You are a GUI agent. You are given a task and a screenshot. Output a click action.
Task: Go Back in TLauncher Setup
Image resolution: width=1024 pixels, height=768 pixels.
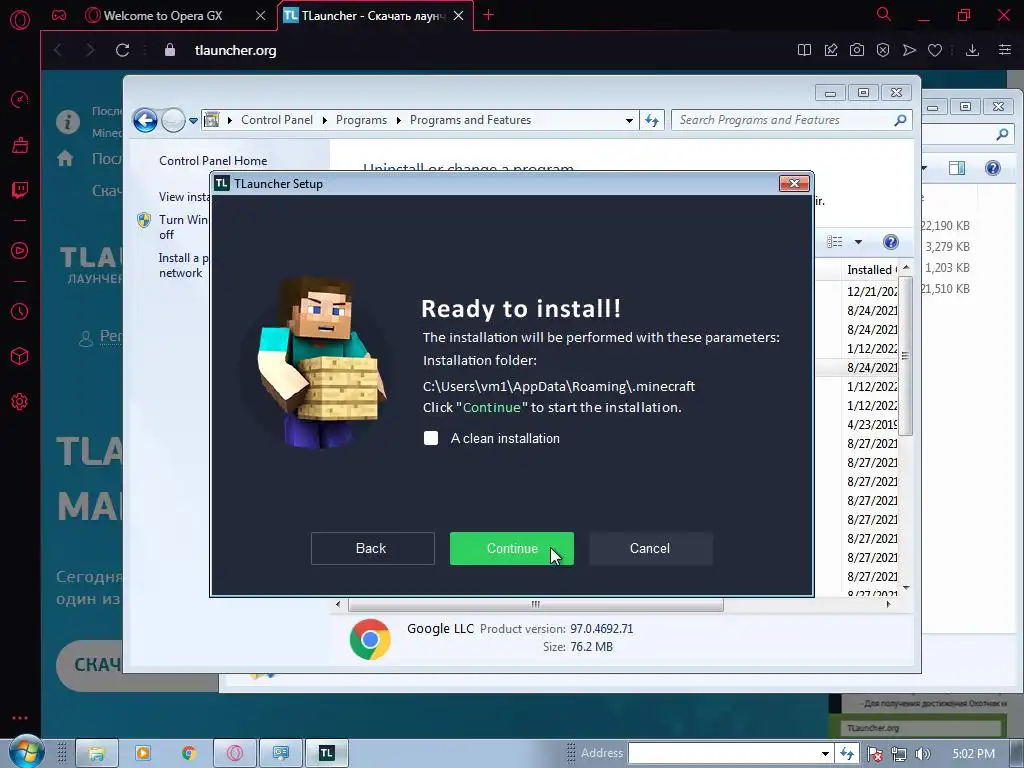(x=372, y=549)
